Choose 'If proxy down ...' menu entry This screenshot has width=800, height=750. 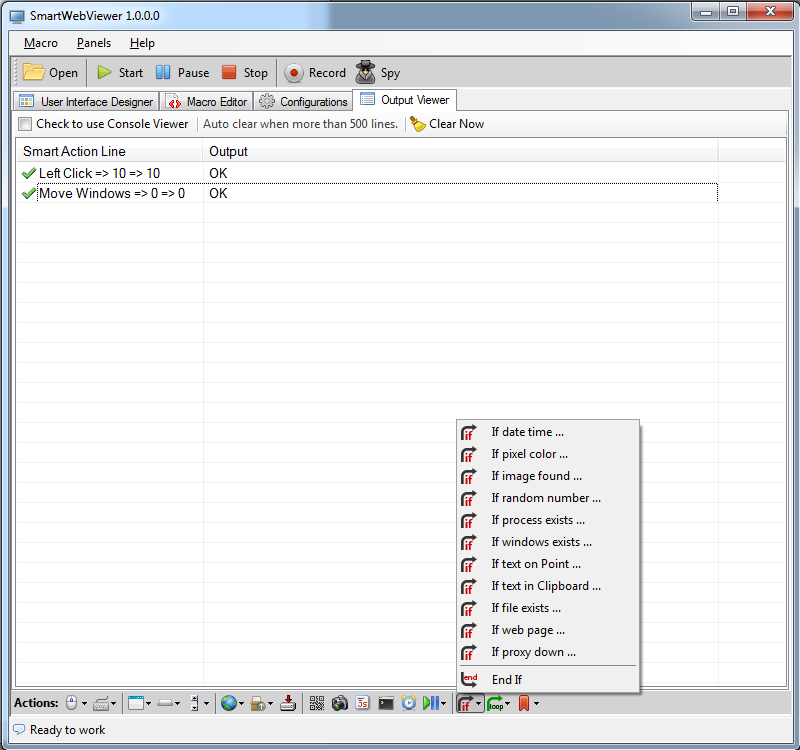(x=548, y=652)
